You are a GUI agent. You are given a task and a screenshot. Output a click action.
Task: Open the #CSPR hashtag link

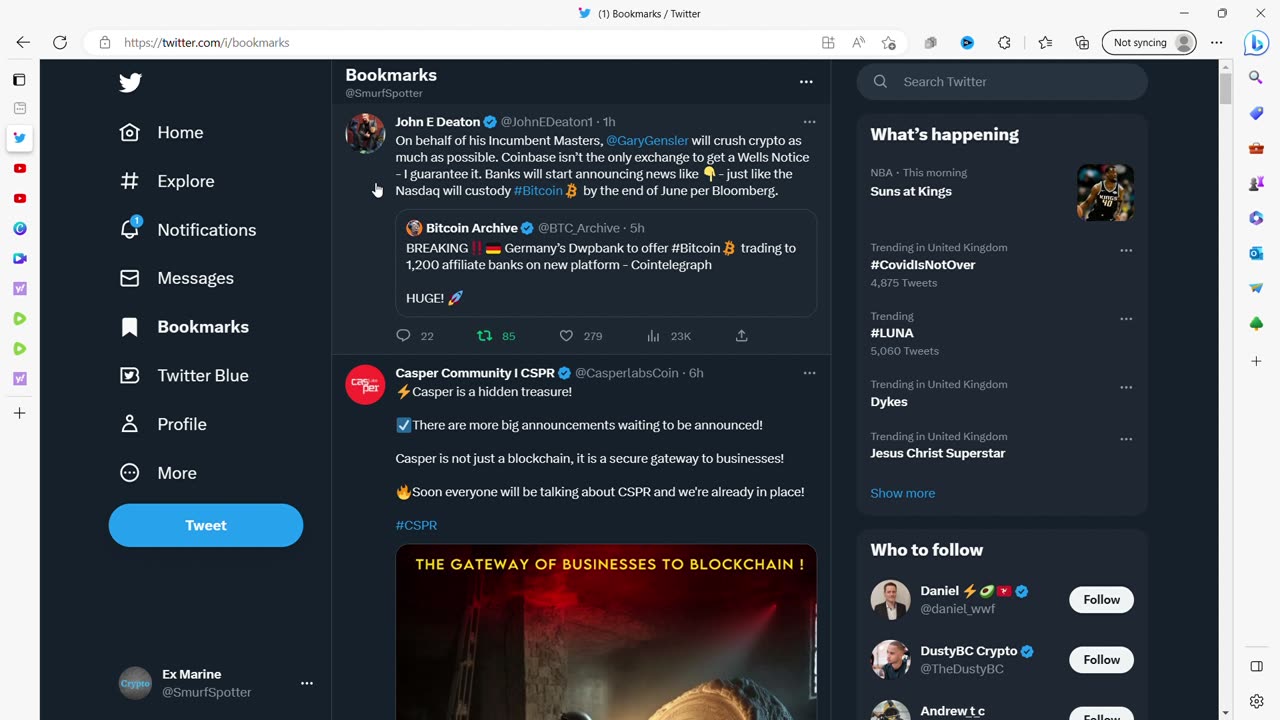(416, 525)
